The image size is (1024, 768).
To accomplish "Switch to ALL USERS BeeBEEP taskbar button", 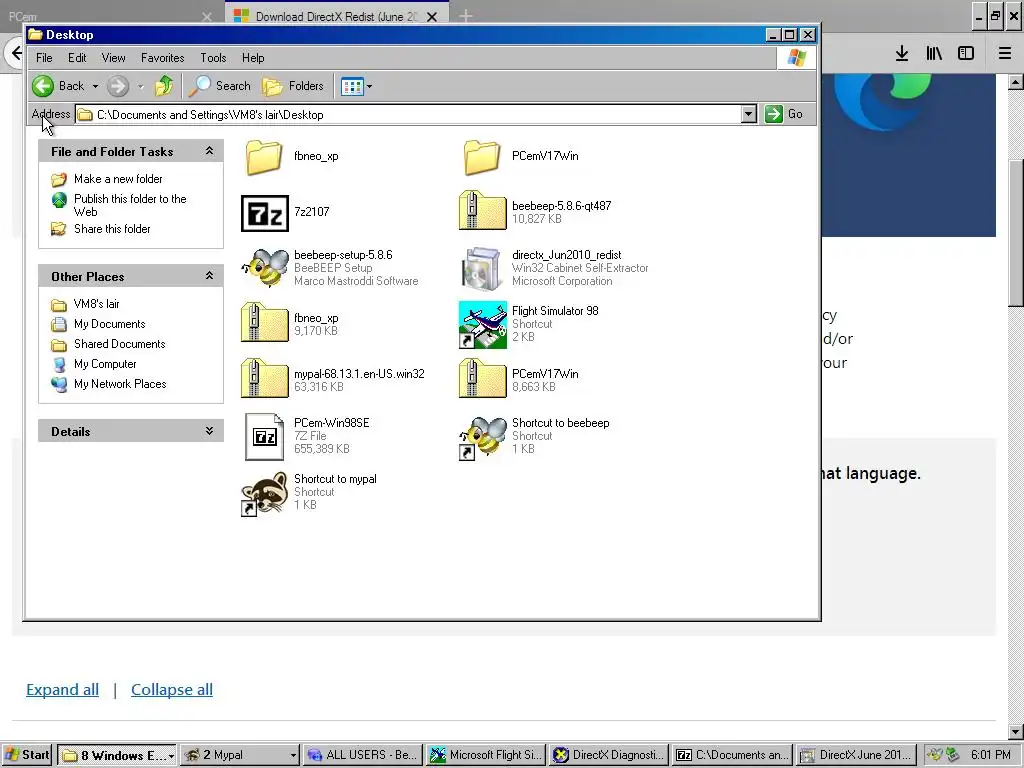I will pyautogui.click(x=362, y=755).
